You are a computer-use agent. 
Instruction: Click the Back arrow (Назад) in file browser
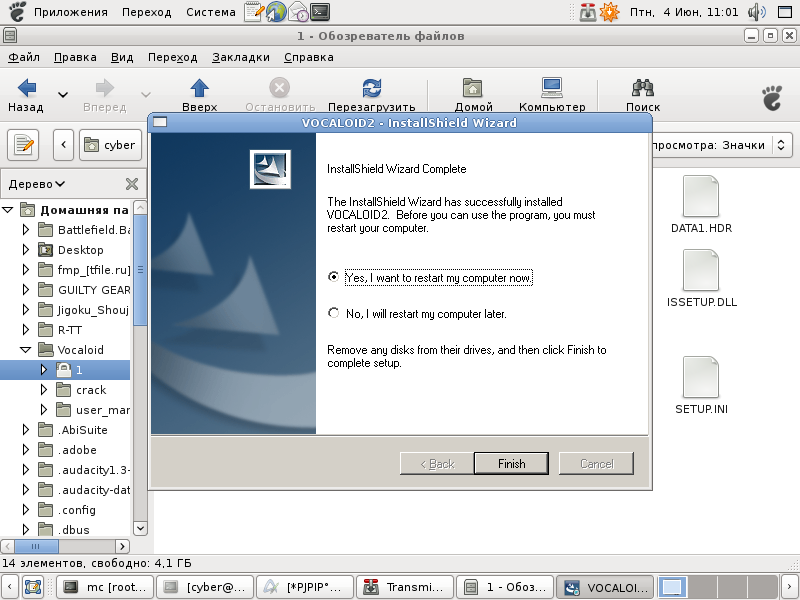tap(26, 95)
